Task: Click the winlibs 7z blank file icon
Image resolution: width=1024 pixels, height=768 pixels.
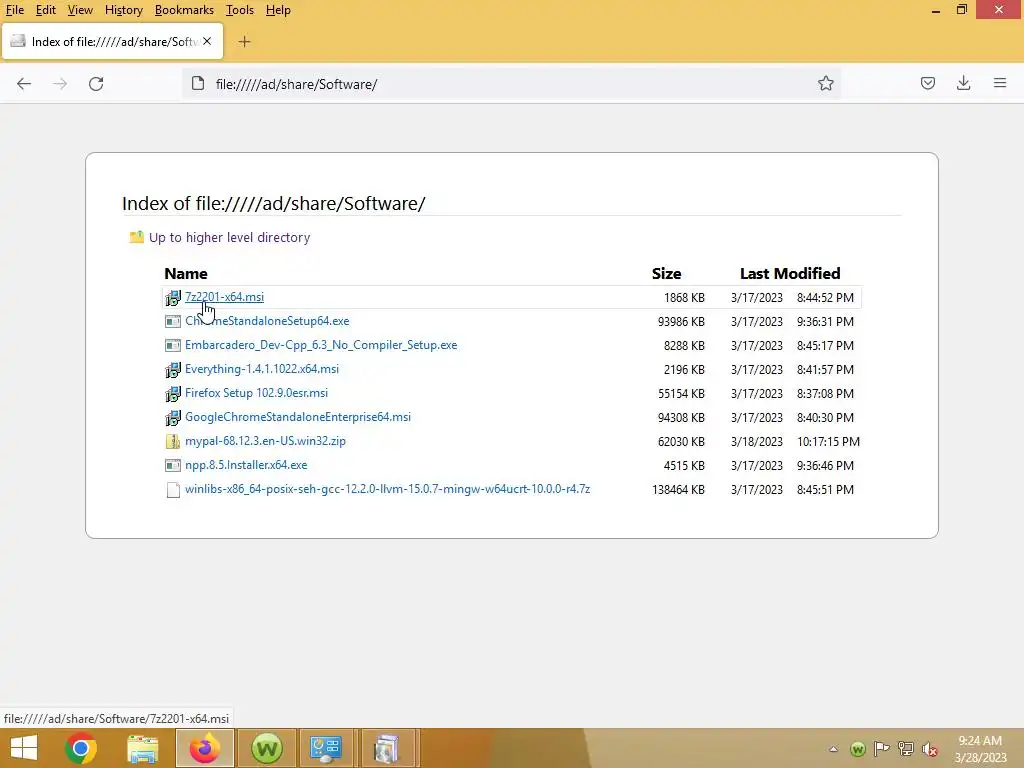Action: pyautogui.click(x=172, y=490)
